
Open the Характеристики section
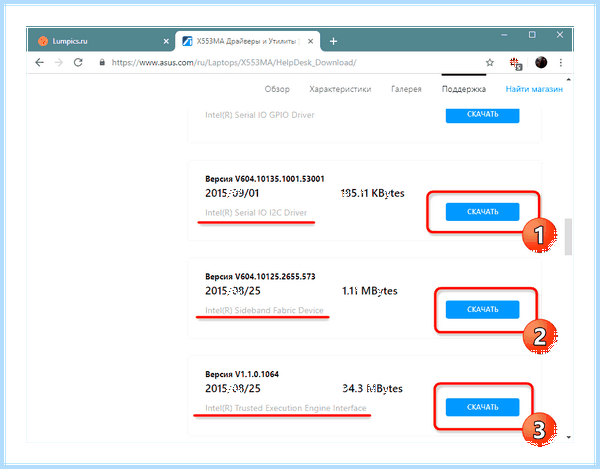click(340, 89)
